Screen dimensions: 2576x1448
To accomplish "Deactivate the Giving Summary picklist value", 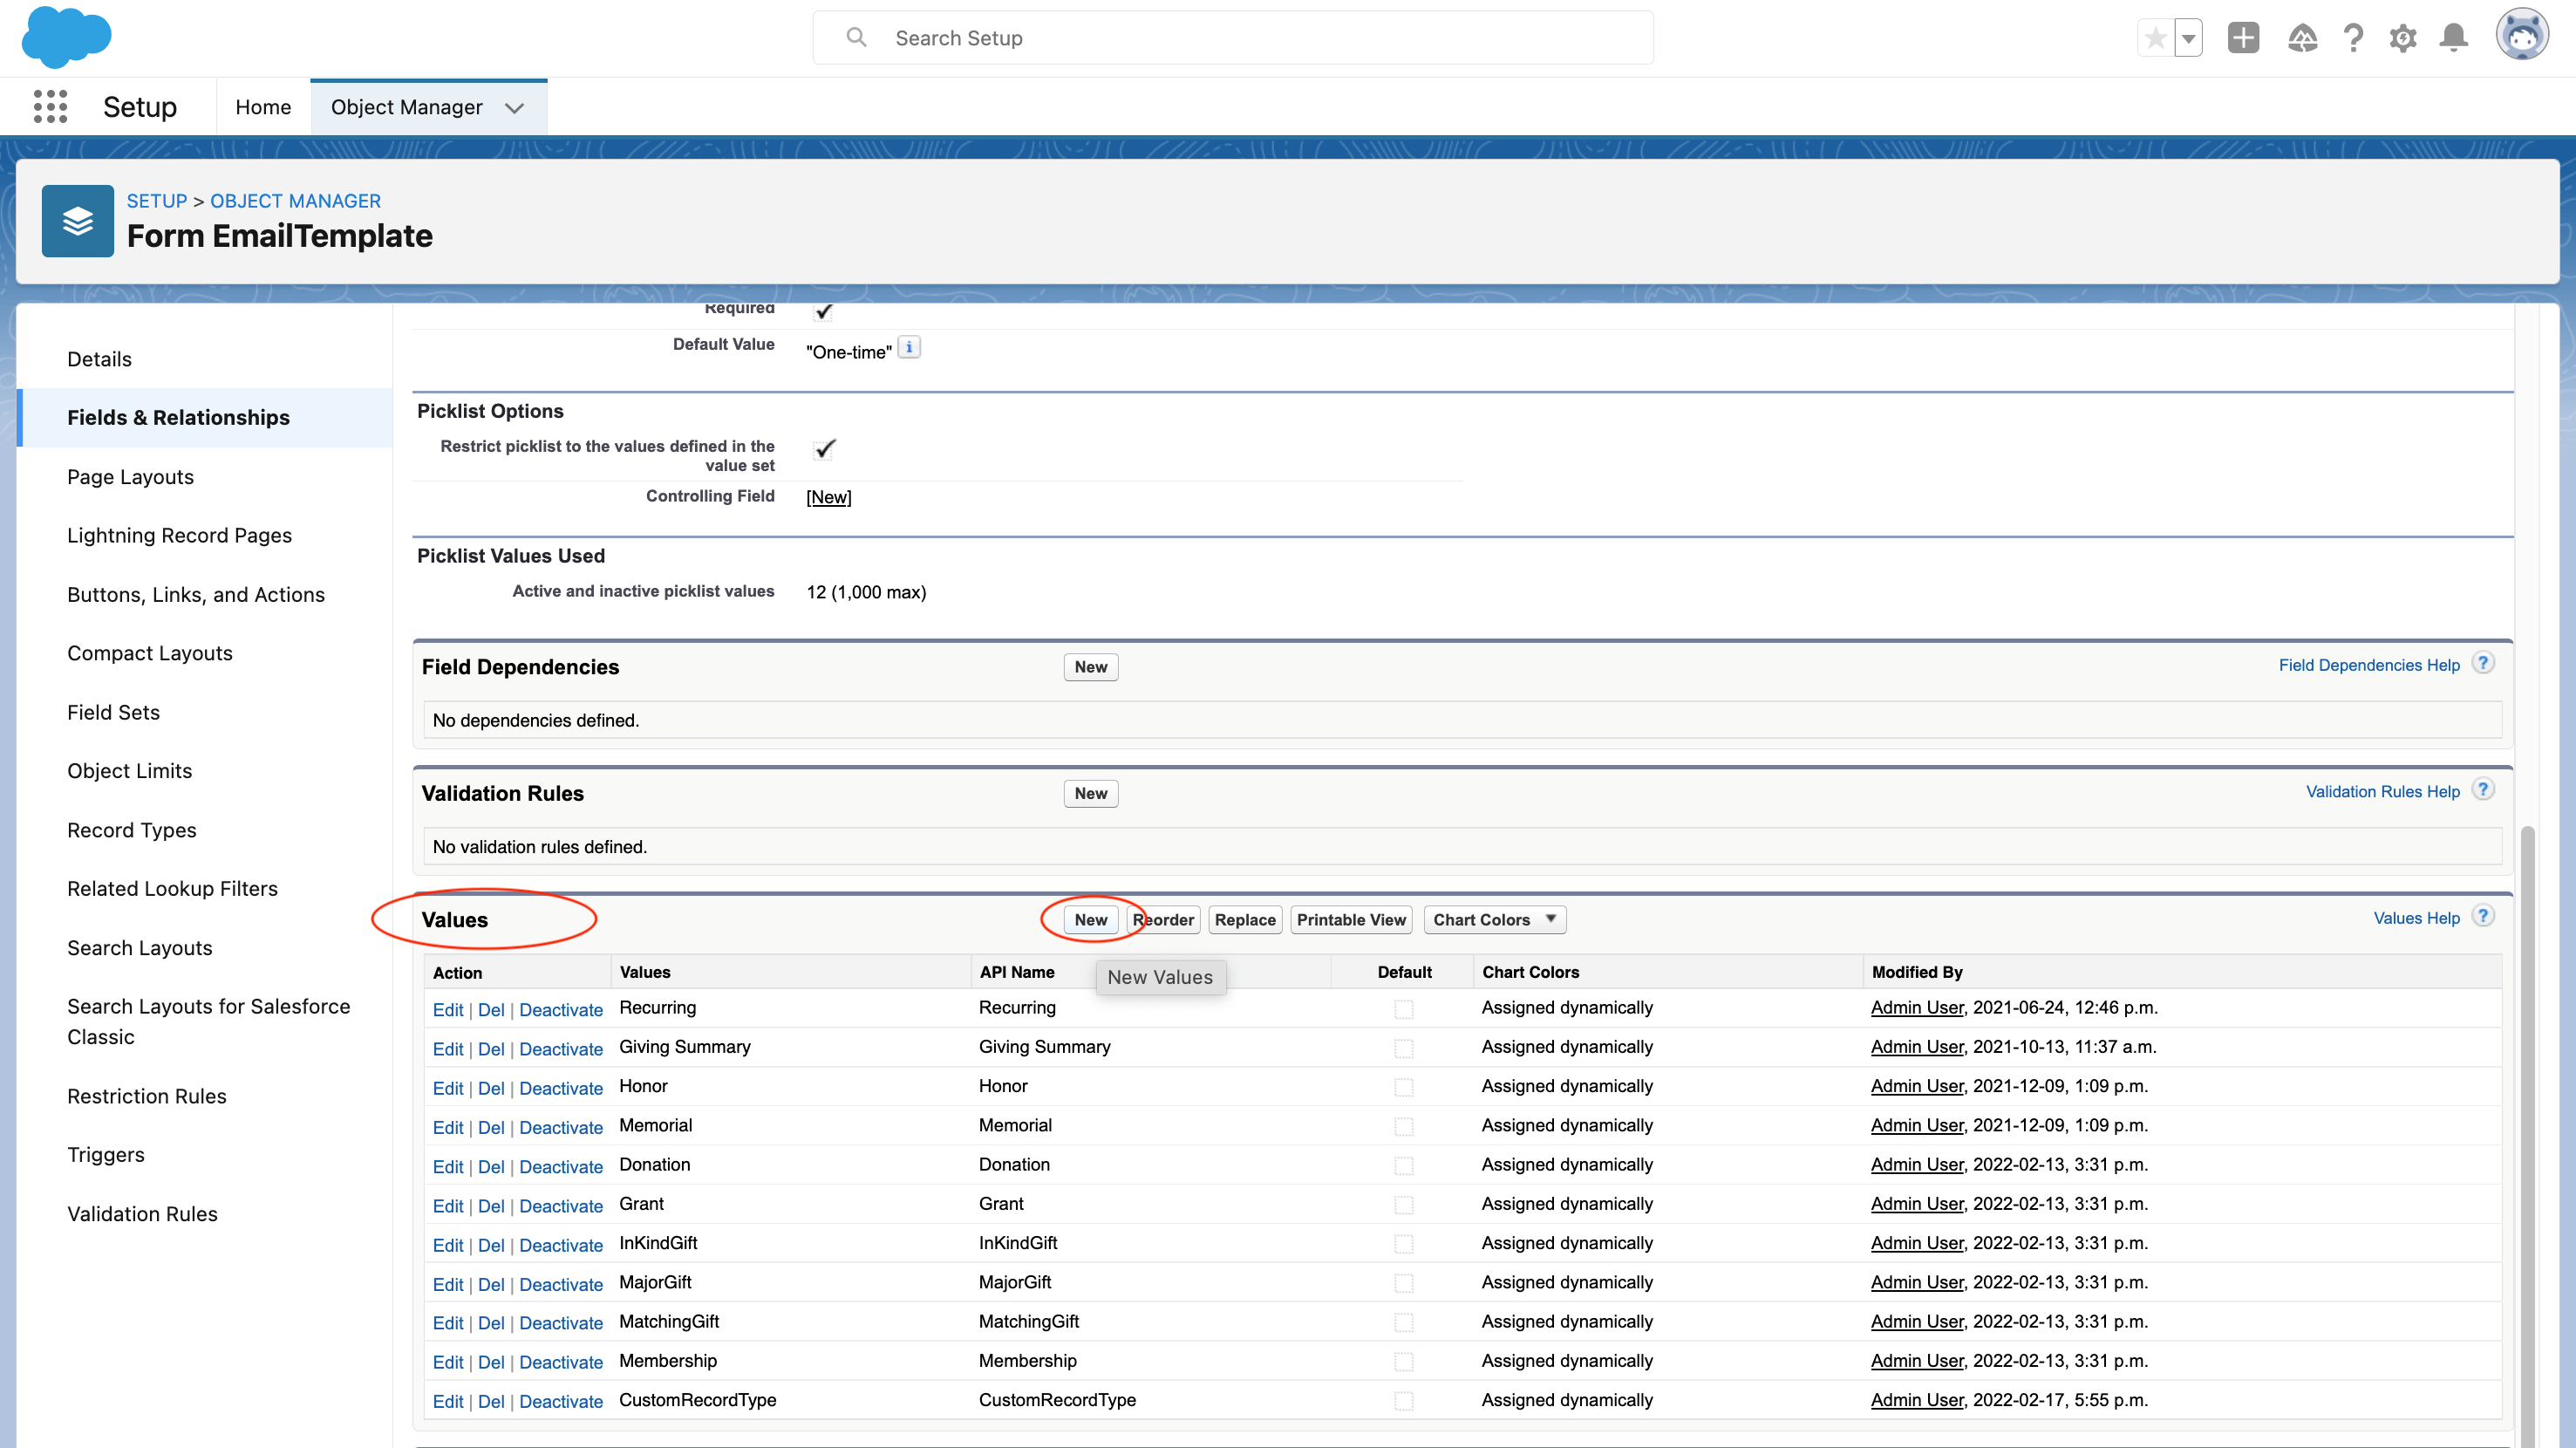I will click(560, 1049).
